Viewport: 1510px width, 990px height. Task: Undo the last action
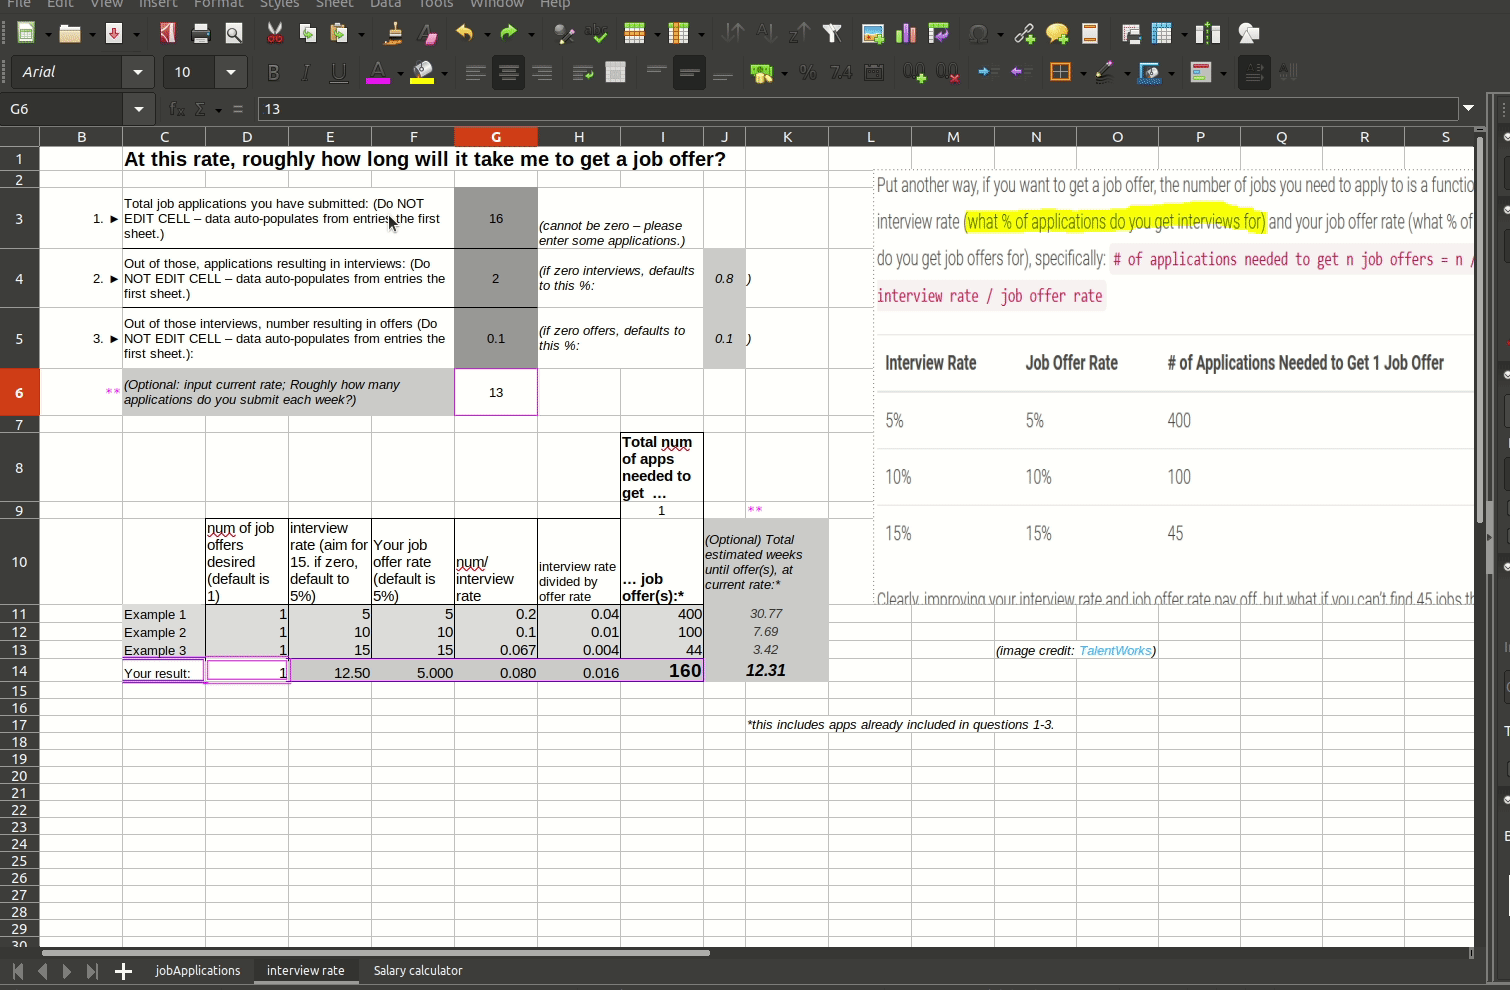pyautogui.click(x=465, y=34)
